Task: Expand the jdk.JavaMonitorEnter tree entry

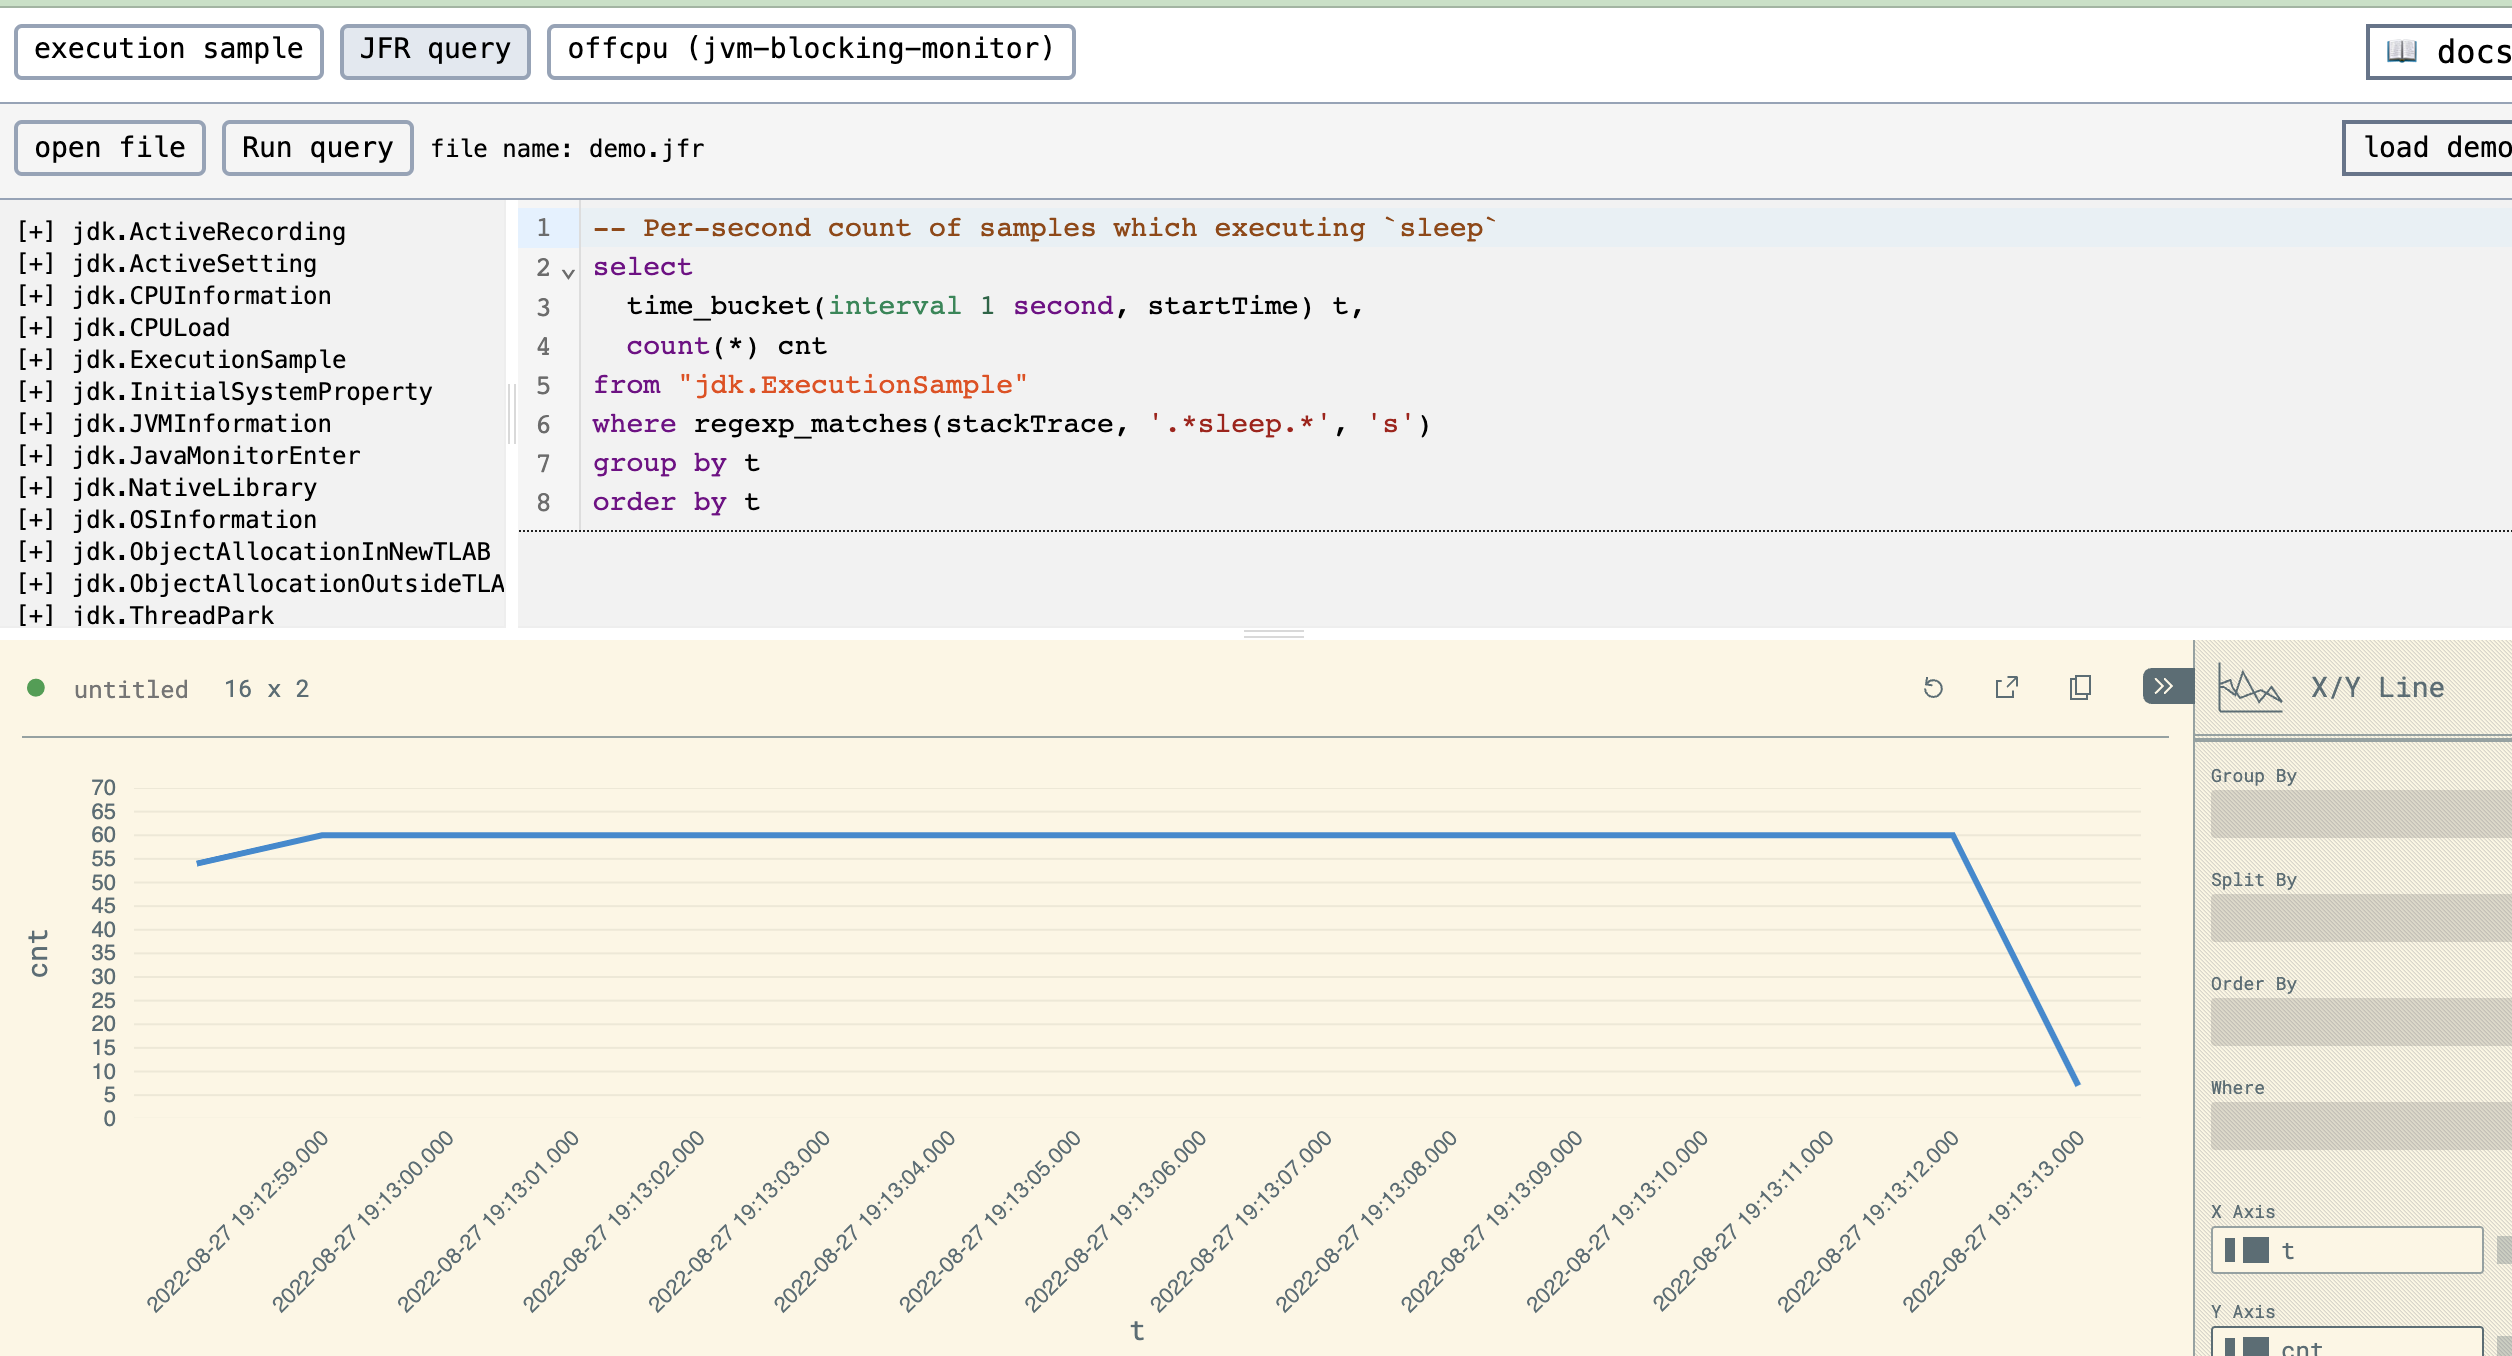Action: click(x=36, y=456)
